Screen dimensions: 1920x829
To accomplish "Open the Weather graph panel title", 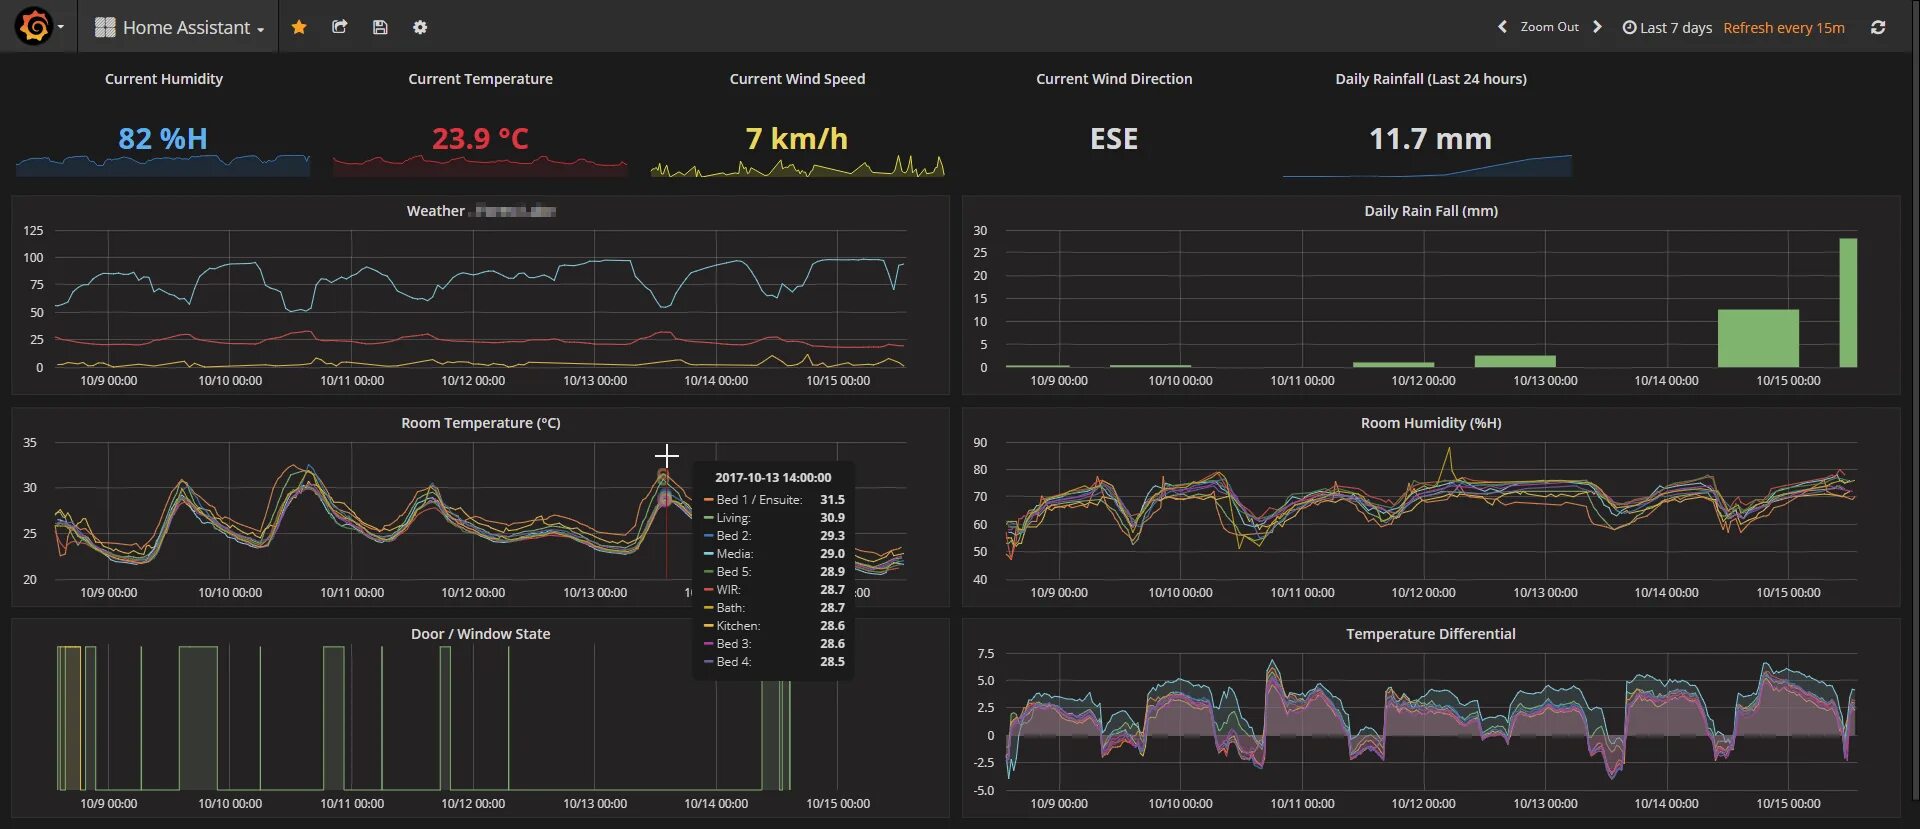I will tap(480, 211).
